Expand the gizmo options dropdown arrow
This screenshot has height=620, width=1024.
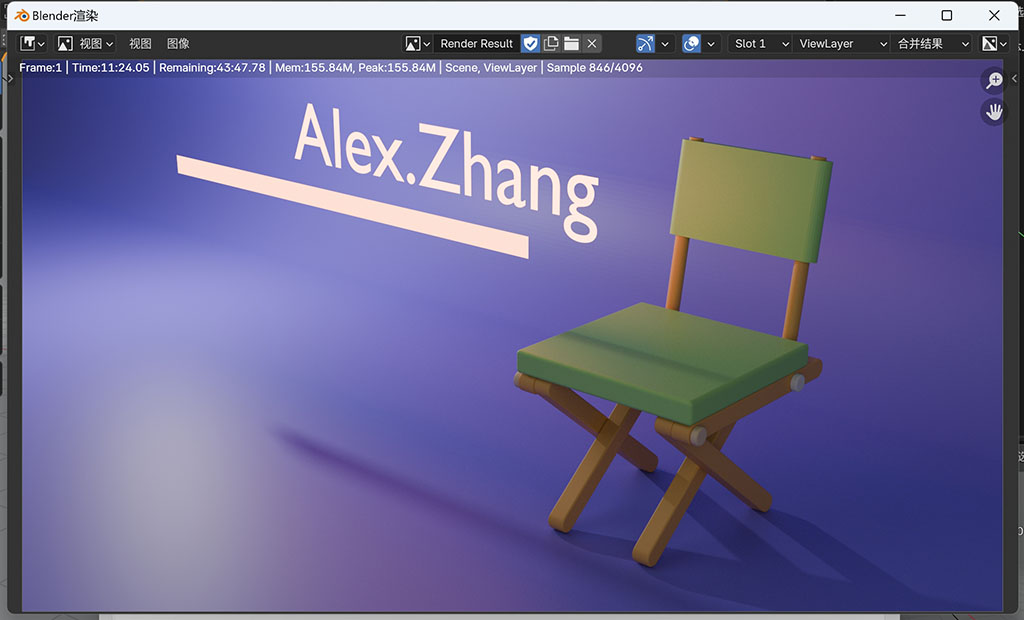(x=665, y=44)
